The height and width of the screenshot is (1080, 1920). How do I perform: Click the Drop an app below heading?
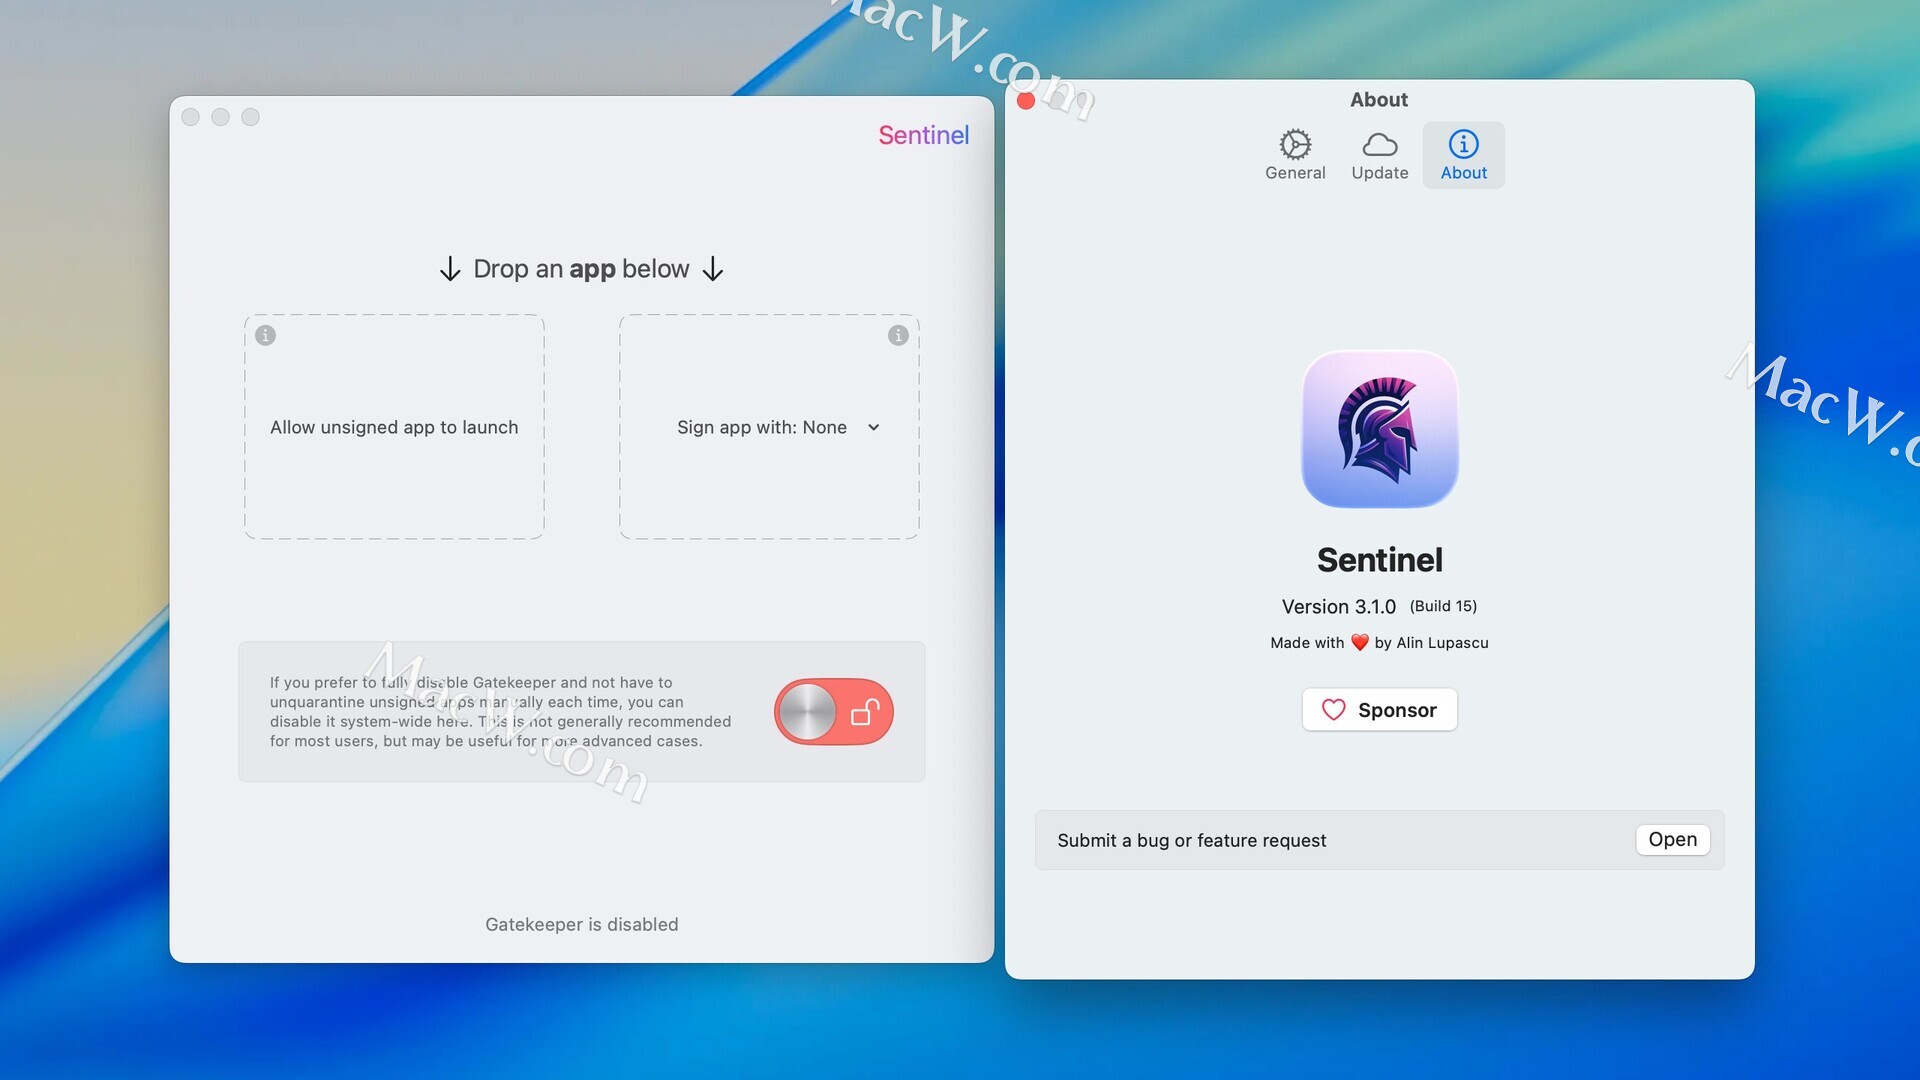[x=581, y=269]
